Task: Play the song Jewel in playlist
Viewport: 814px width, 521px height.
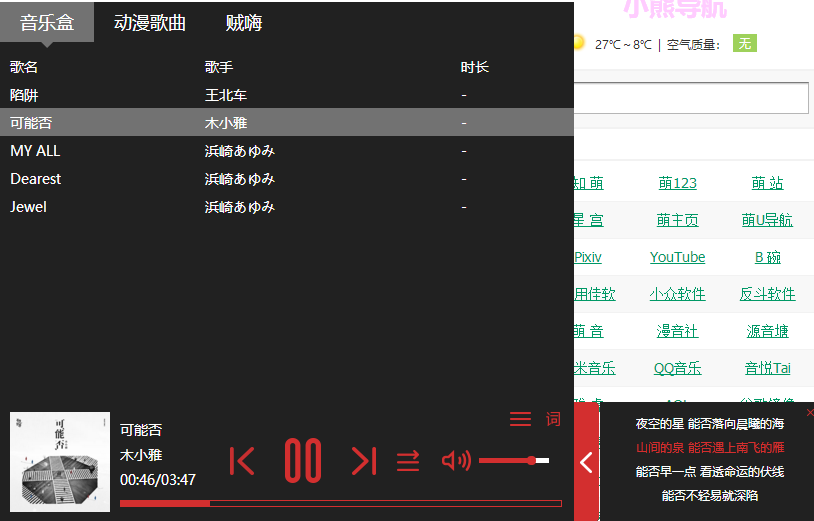Action: [287, 207]
